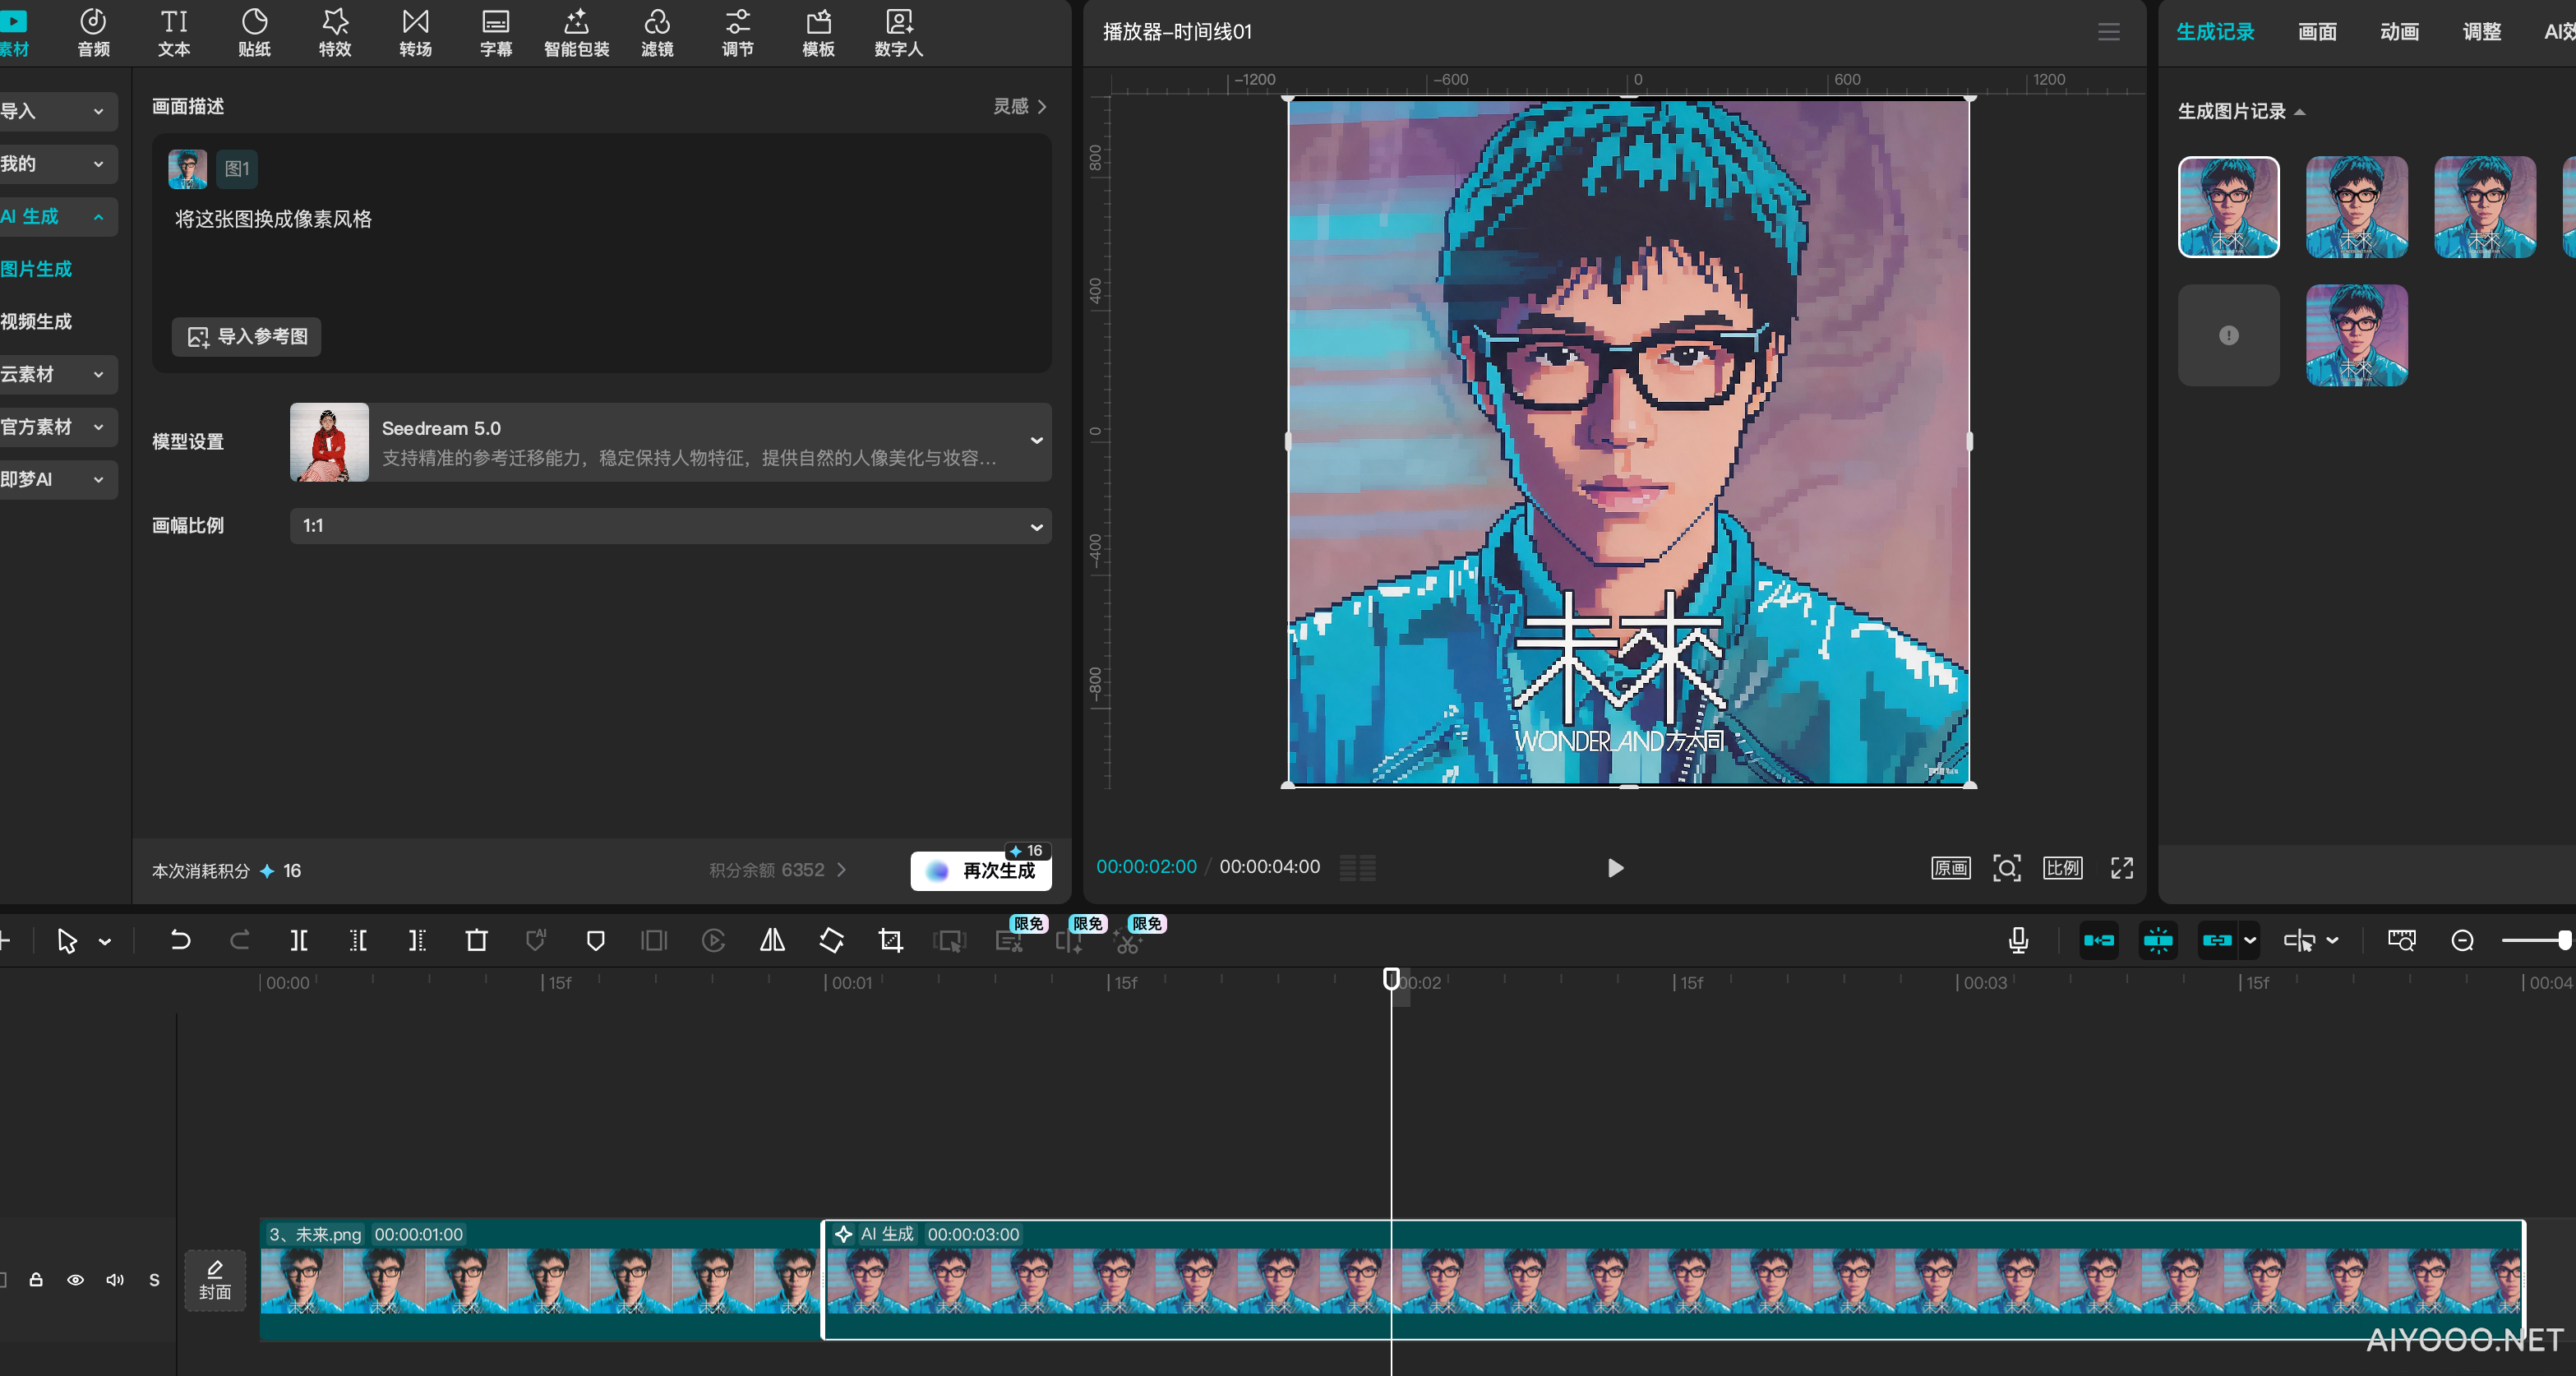
Task: Add a marker with the shield icon
Action: coord(596,940)
